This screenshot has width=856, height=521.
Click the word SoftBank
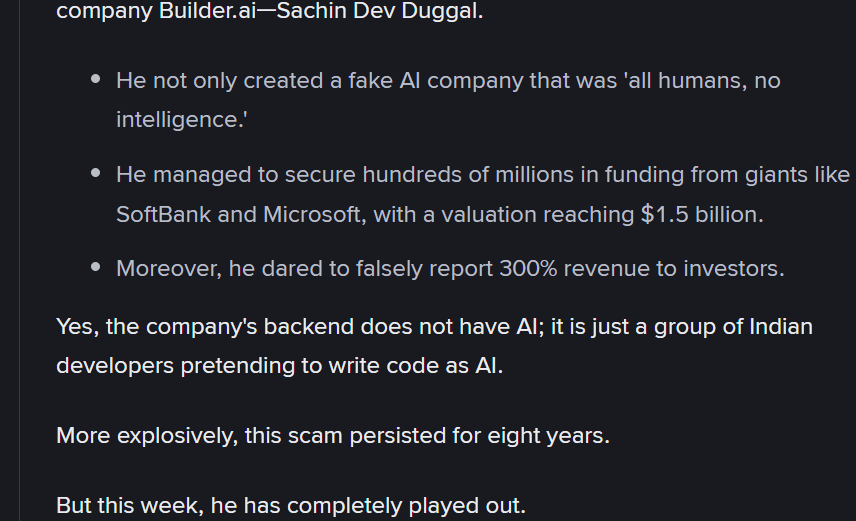click(x=163, y=215)
